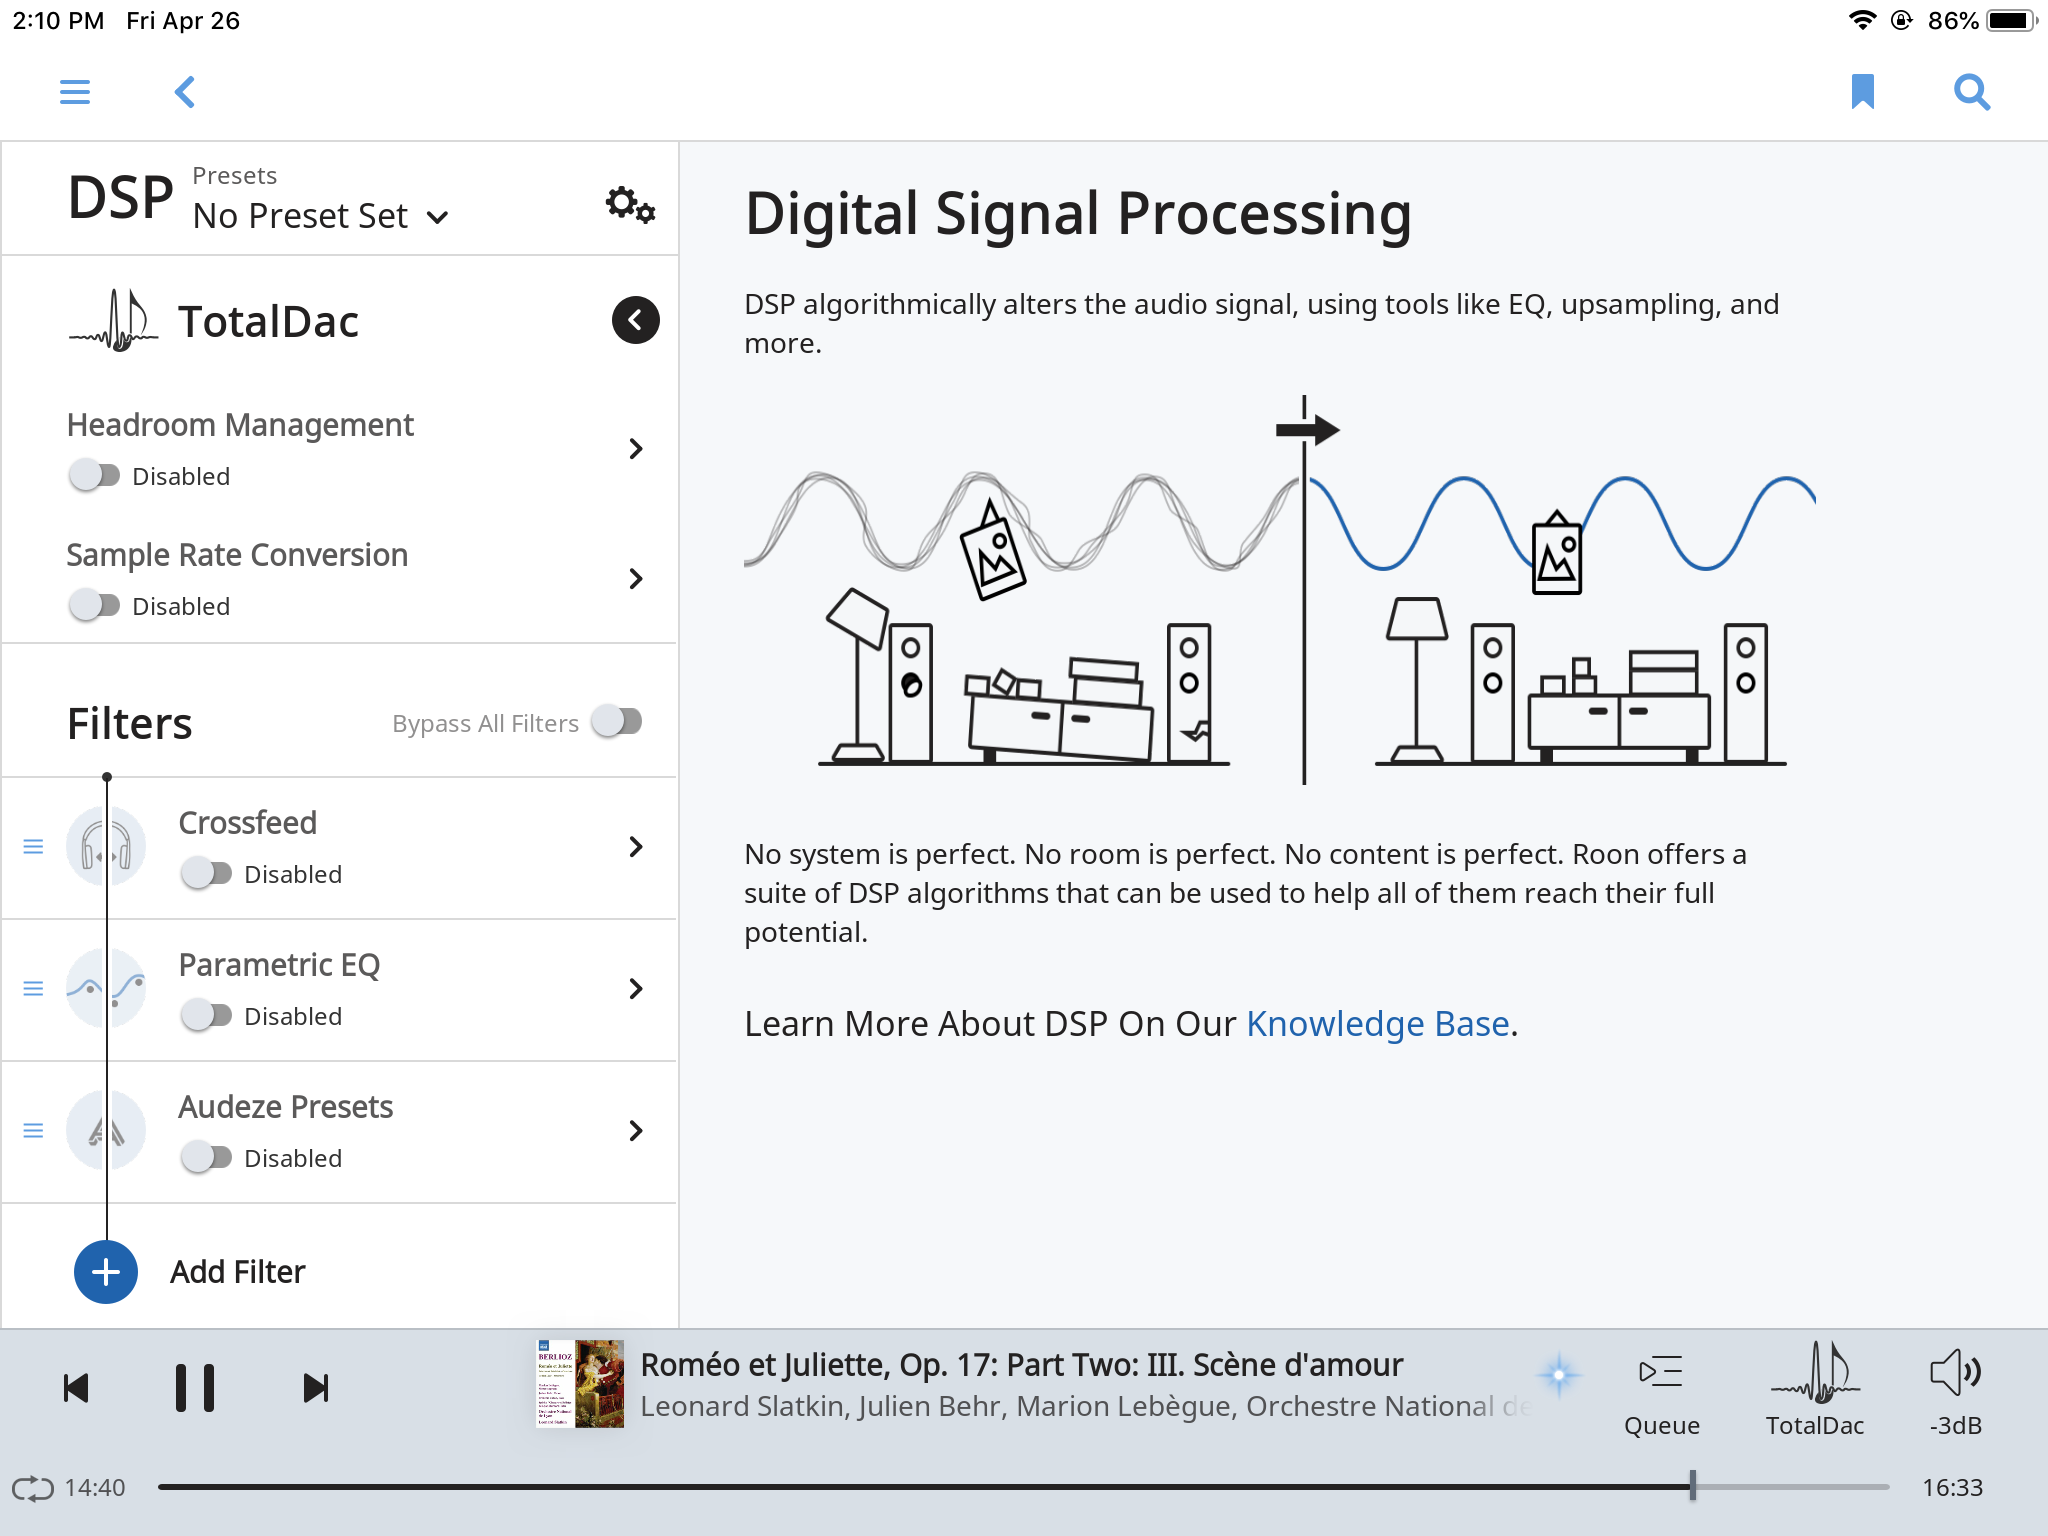Grab the Audeze Presets reorder handle
This screenshot has height=1536, width=2048.
33,1131
